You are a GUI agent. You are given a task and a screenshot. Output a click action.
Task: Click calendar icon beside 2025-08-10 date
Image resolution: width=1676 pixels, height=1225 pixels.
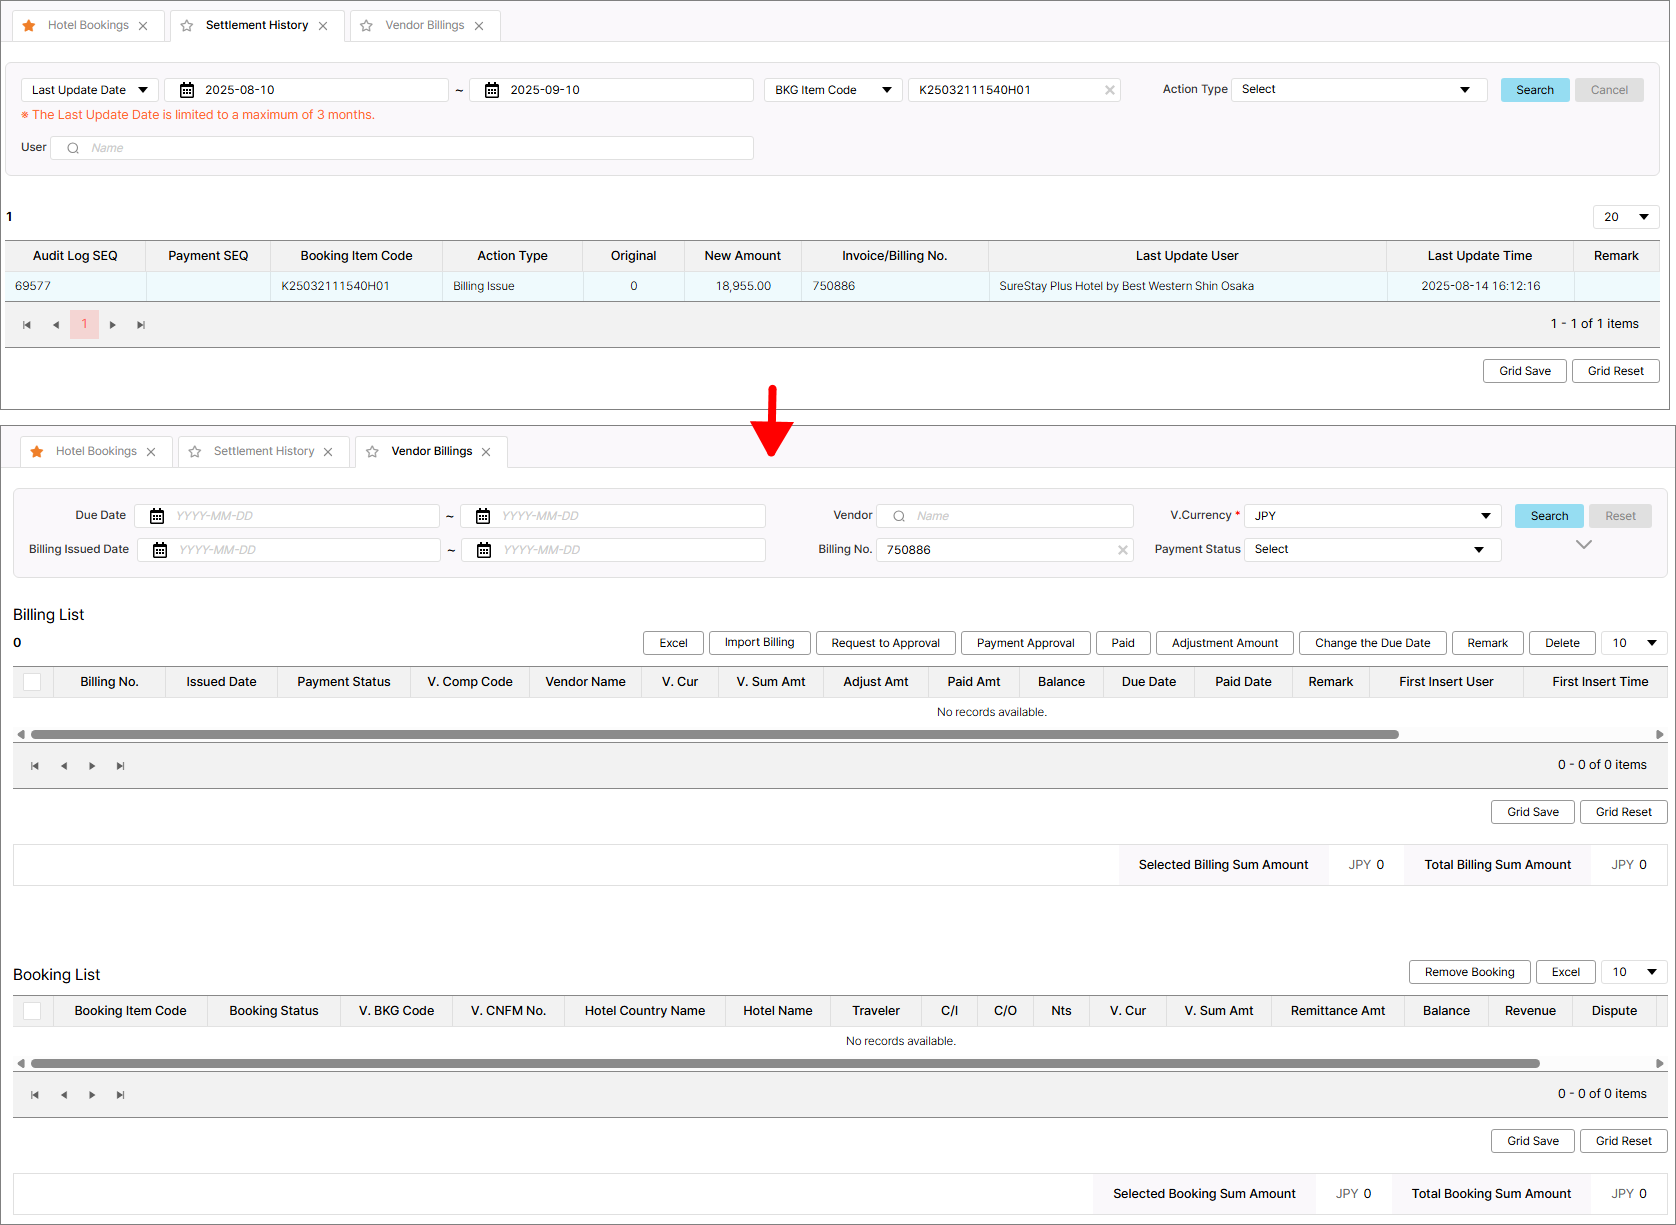pyautogui.click(x=187, y=90)
